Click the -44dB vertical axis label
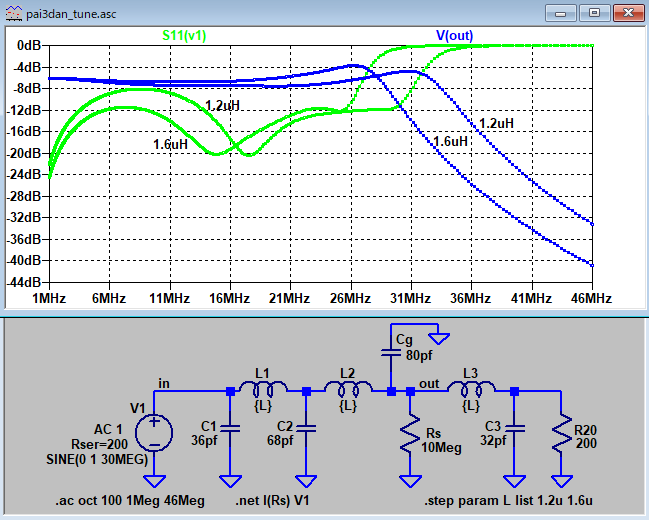This screenshot has width=649, height=520. coord(24,282)
